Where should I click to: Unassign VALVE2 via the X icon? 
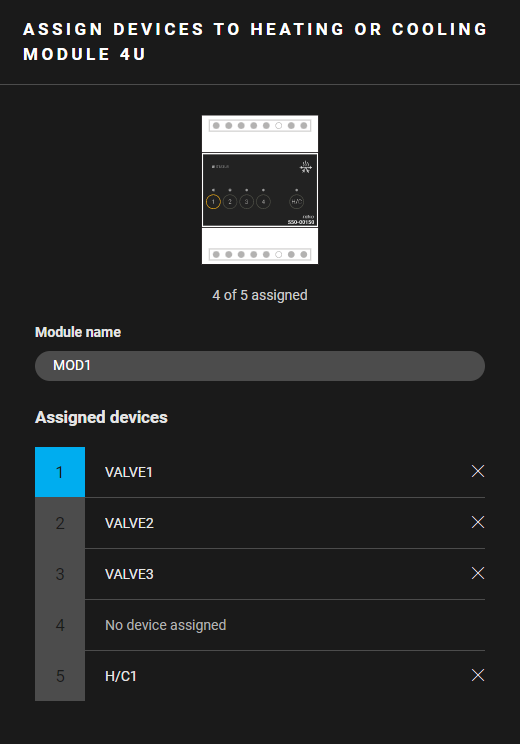[x=478, y=522]
